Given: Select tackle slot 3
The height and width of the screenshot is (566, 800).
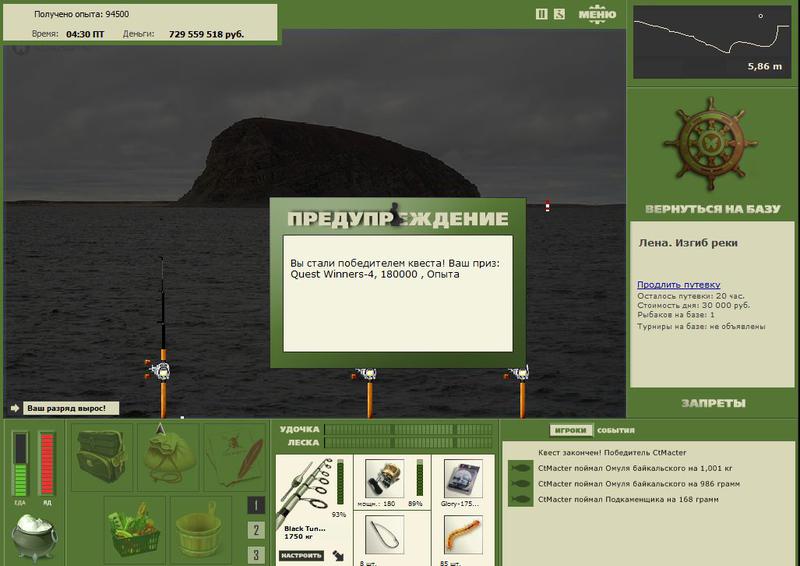Looking at the screenshot, I should (x=256, y=554).
